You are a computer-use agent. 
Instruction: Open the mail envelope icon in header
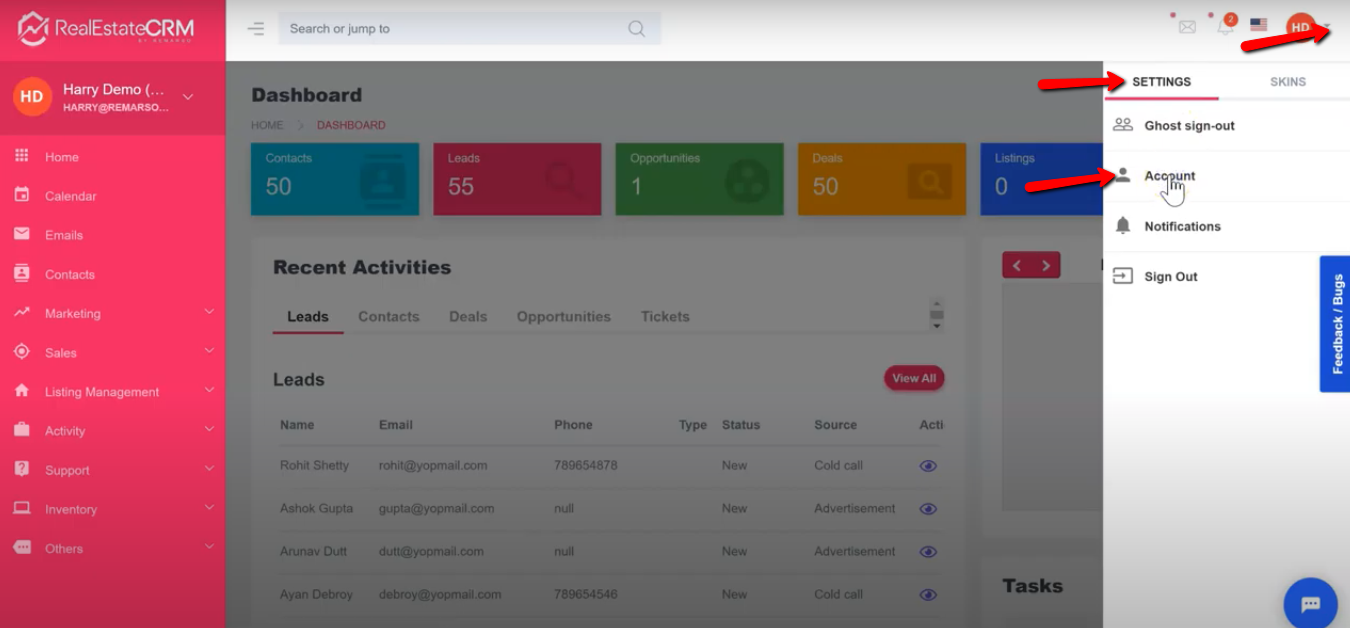pyautogui.click(x=1187, y=27)
